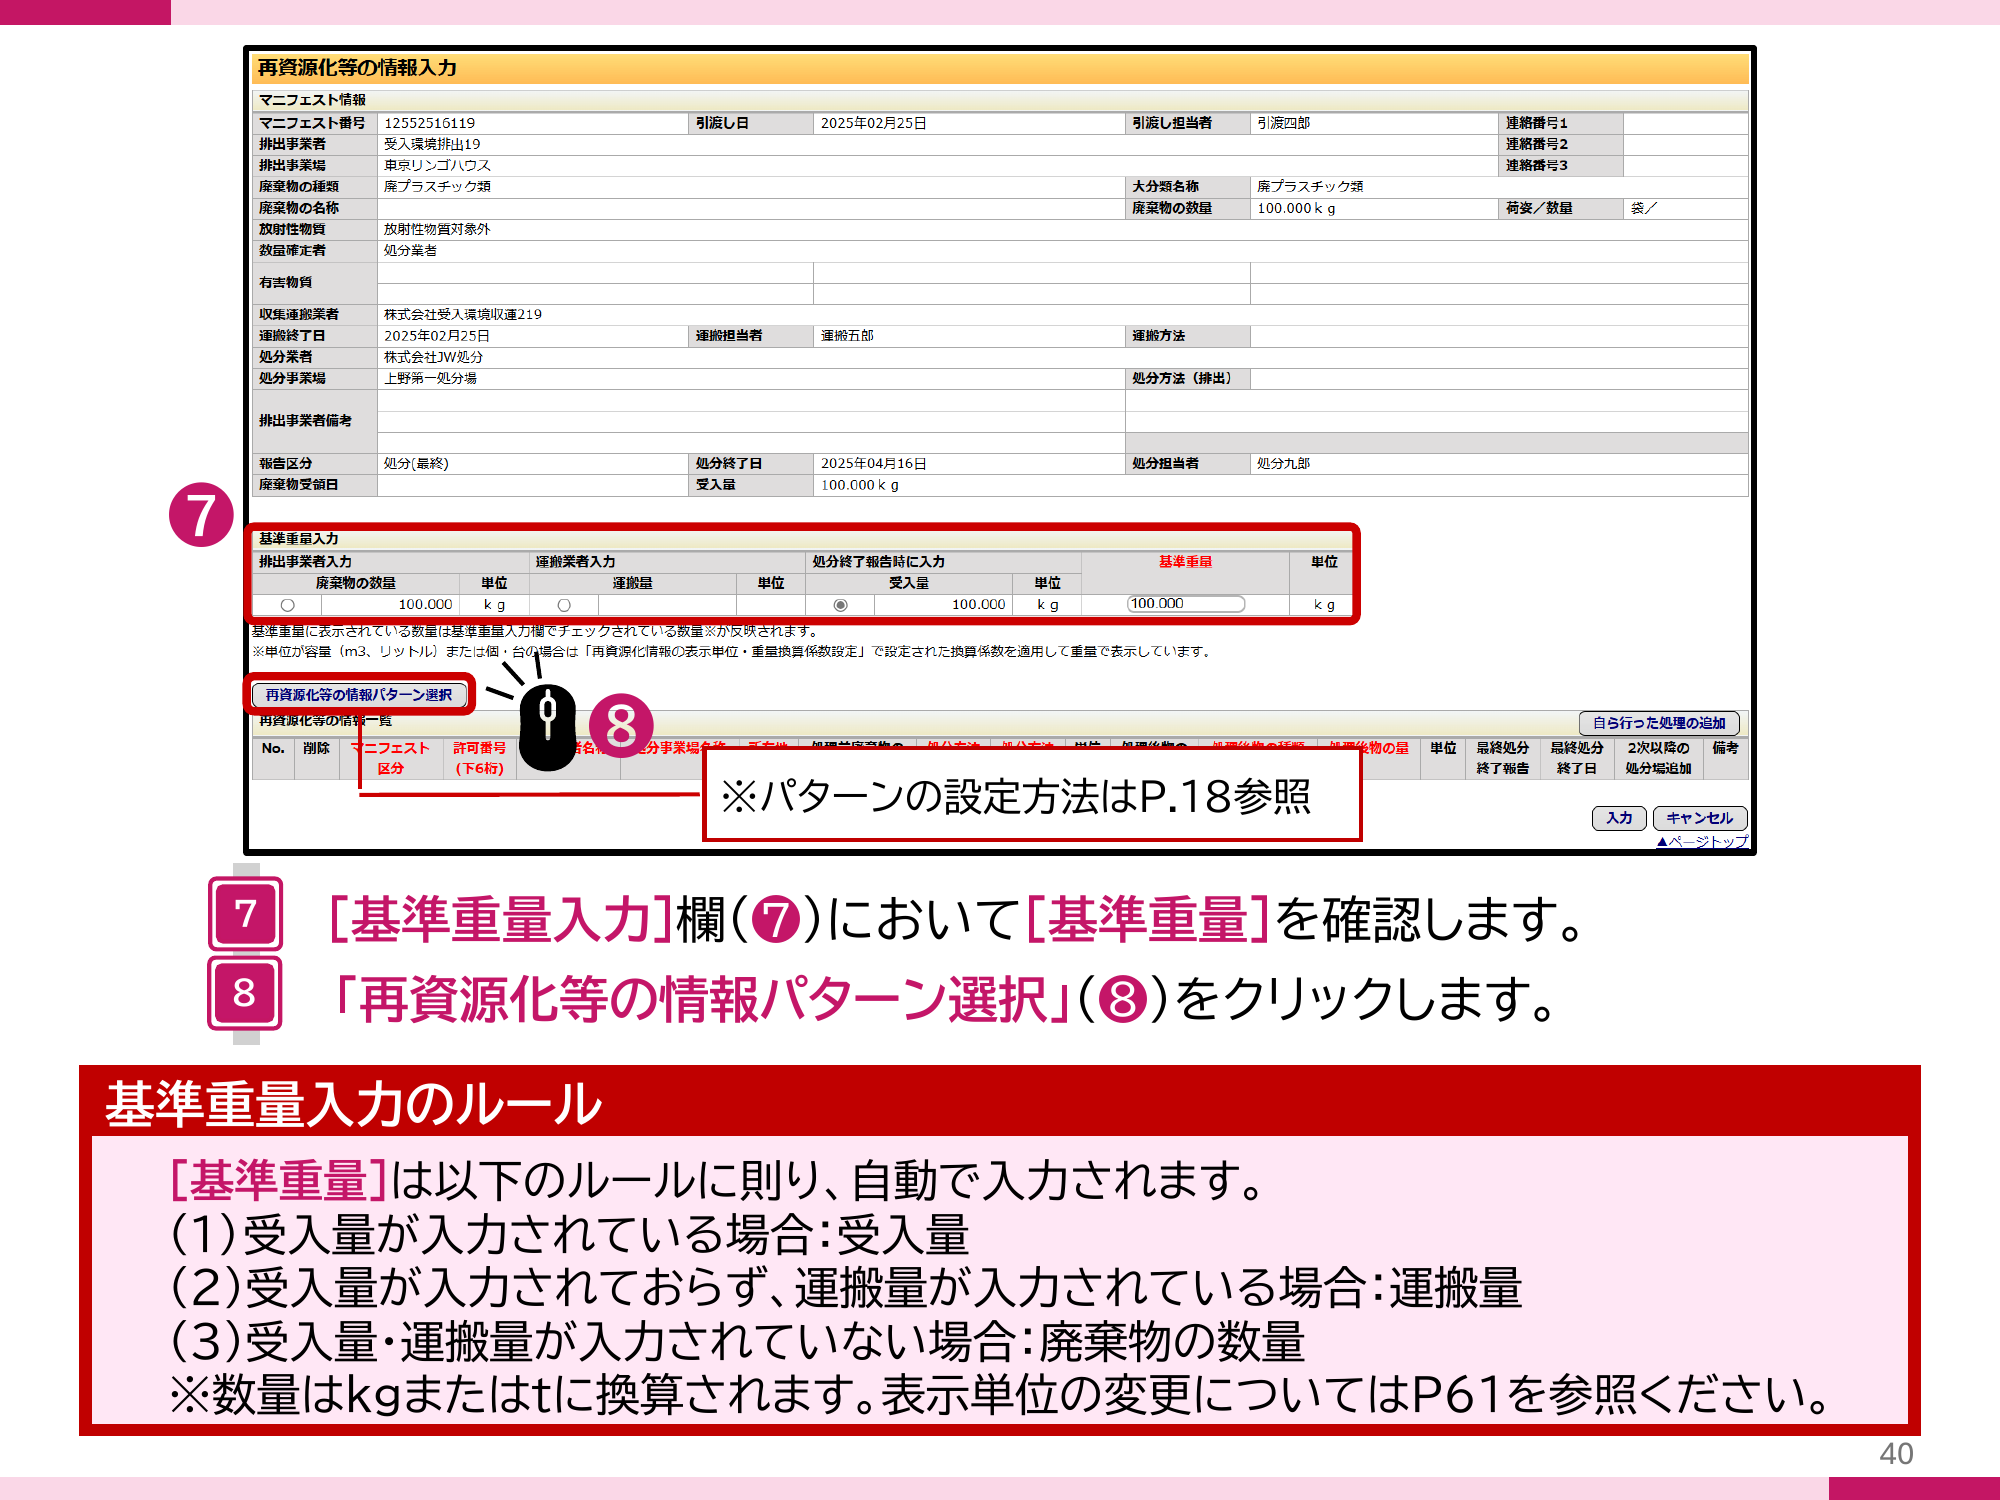Click the 基準重量 input field showing 100.000
Screen dimensions: 2000x1500
tap(1186, 604)
